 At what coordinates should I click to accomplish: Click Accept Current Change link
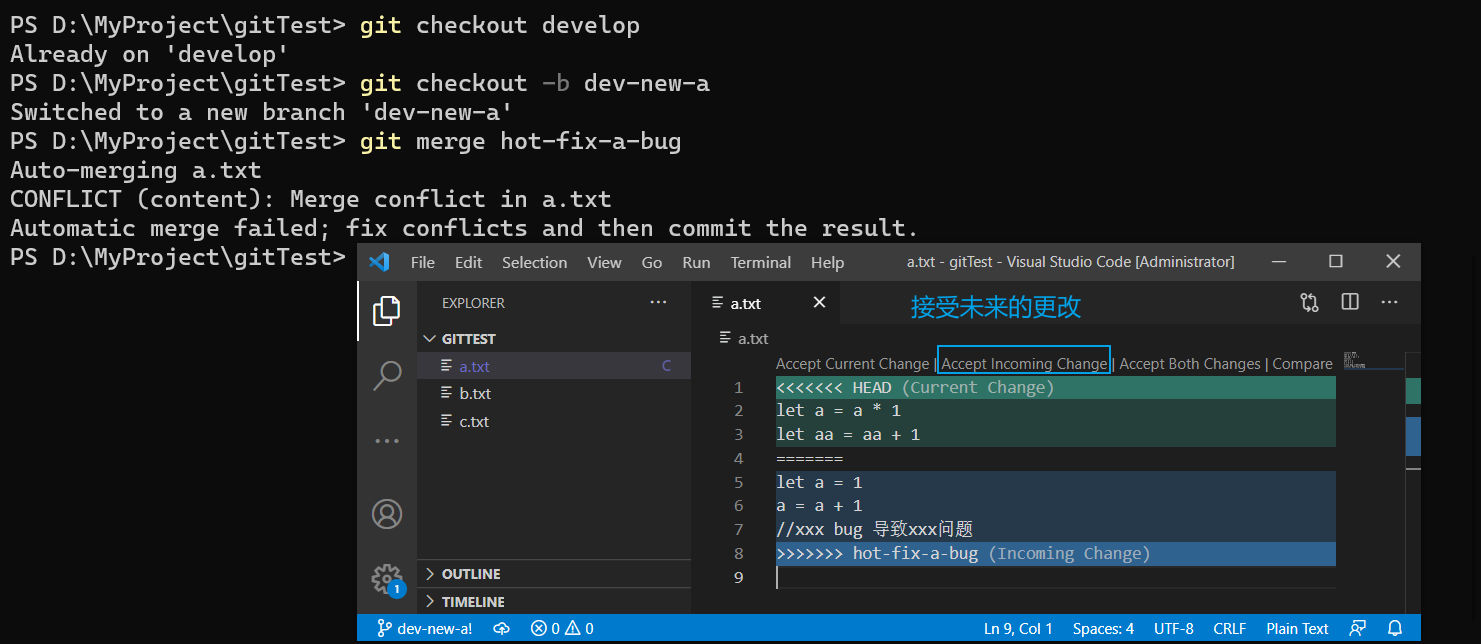coord(852,364)
